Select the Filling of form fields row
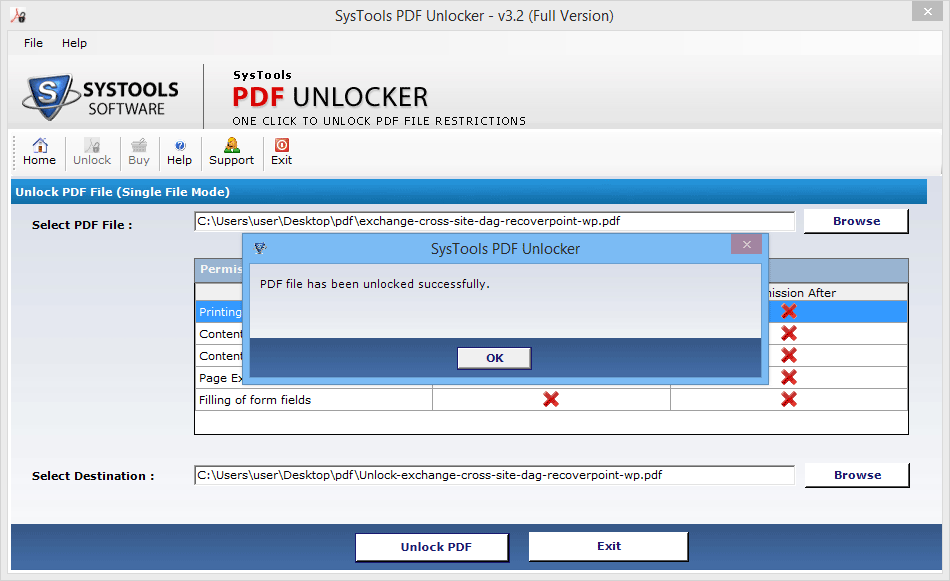Viewport: 950px width, 581px height. 551,400
